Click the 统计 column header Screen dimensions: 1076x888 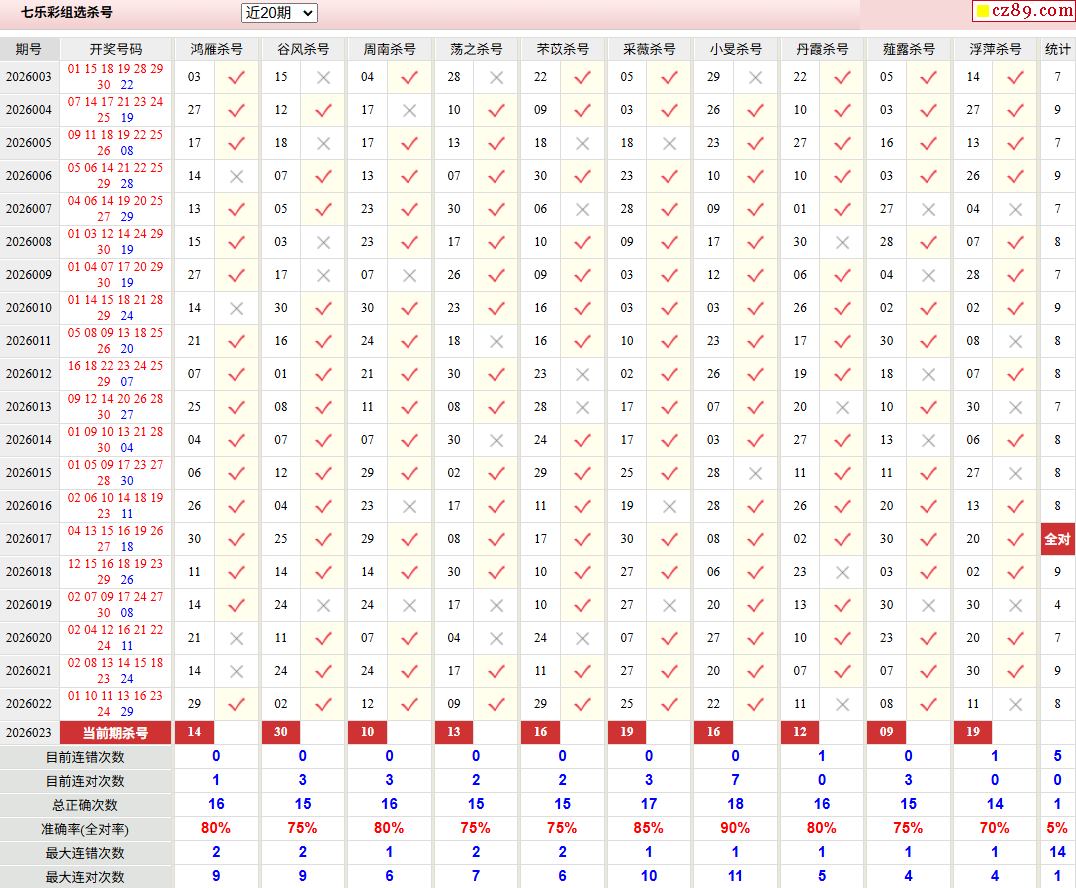click(x=1057, y=49)
